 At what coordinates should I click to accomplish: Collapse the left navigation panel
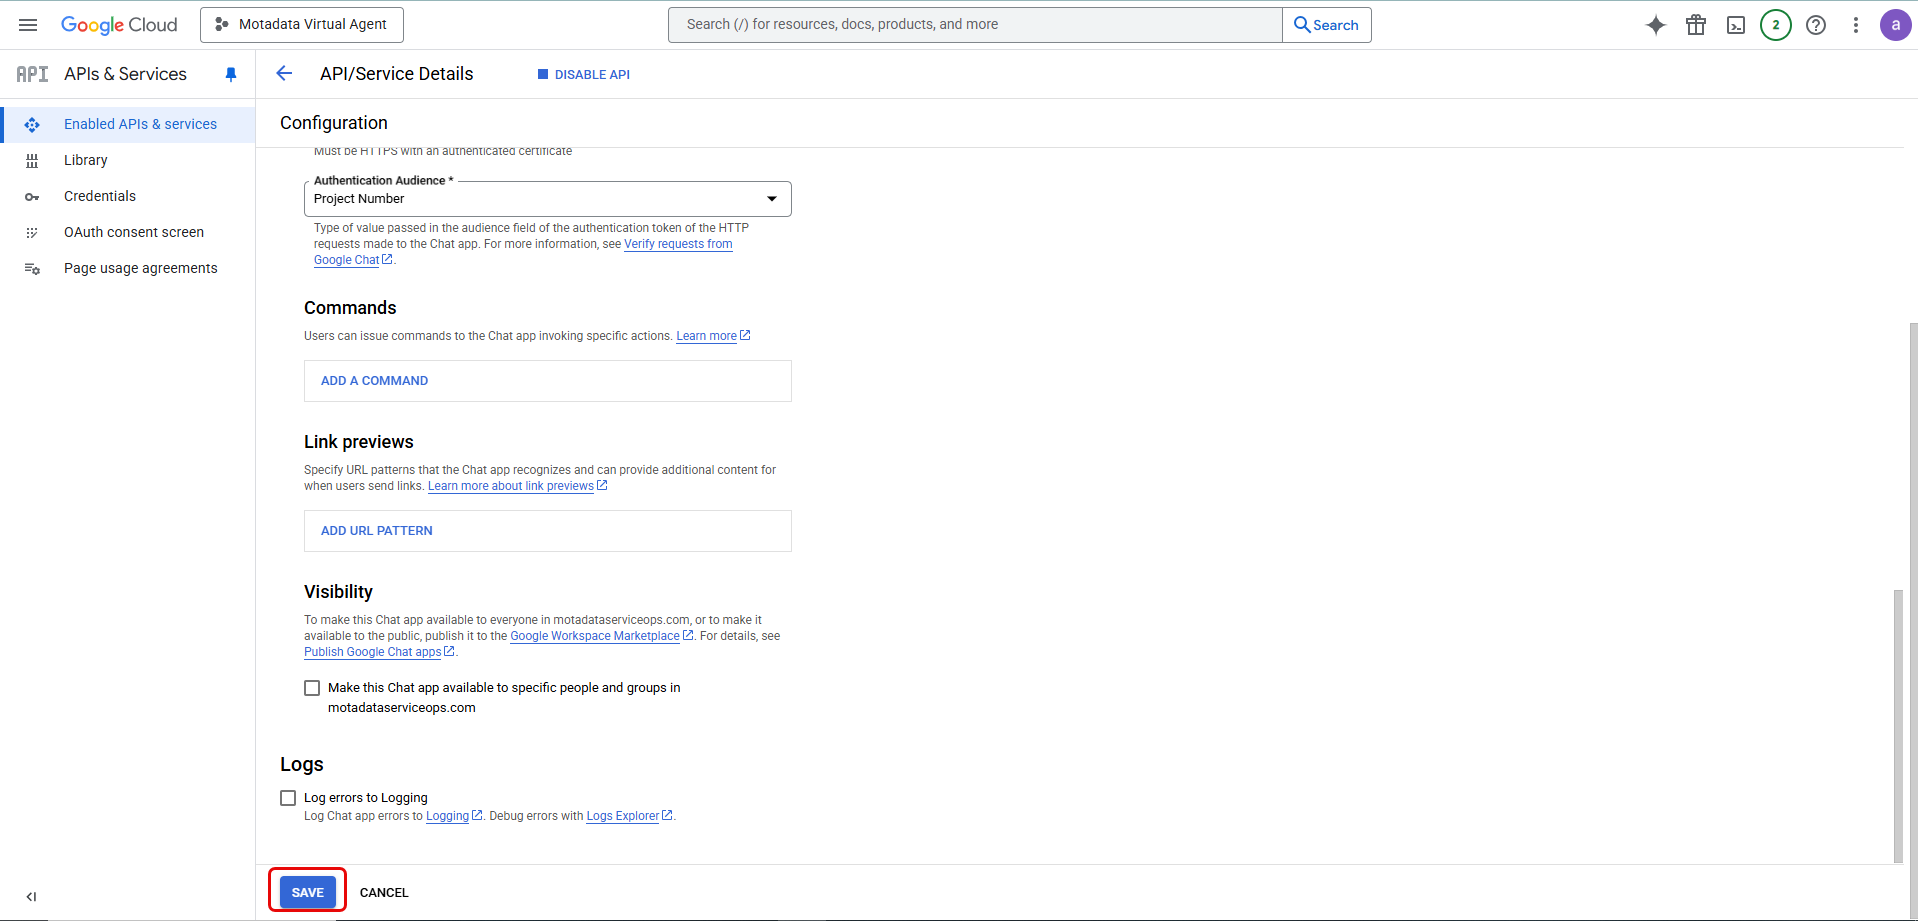[x=31, y=896]
